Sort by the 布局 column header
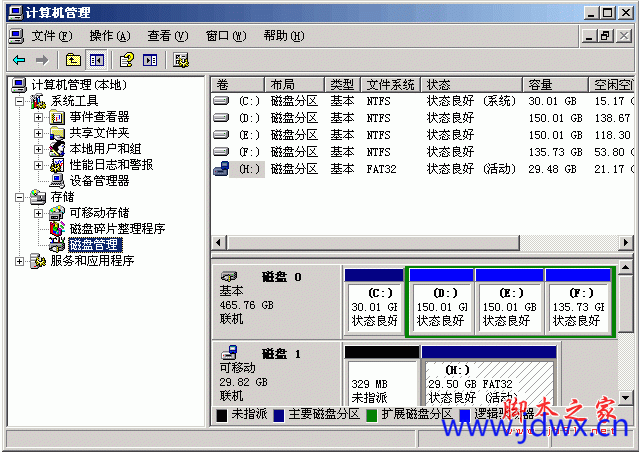 [x=294, y=84]
